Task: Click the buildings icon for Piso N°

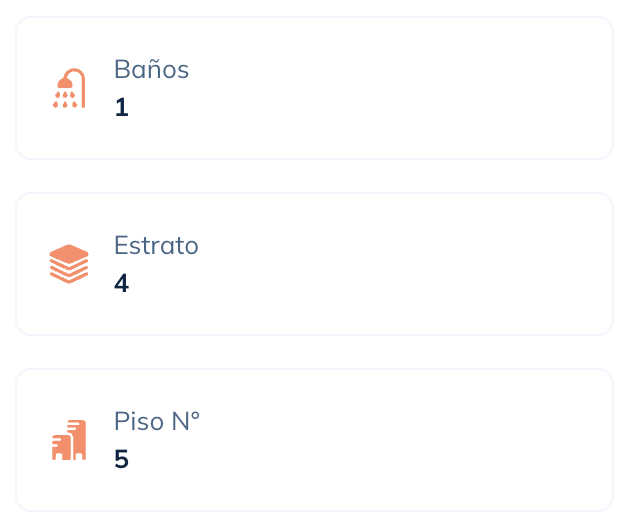Action: point(69,440)
